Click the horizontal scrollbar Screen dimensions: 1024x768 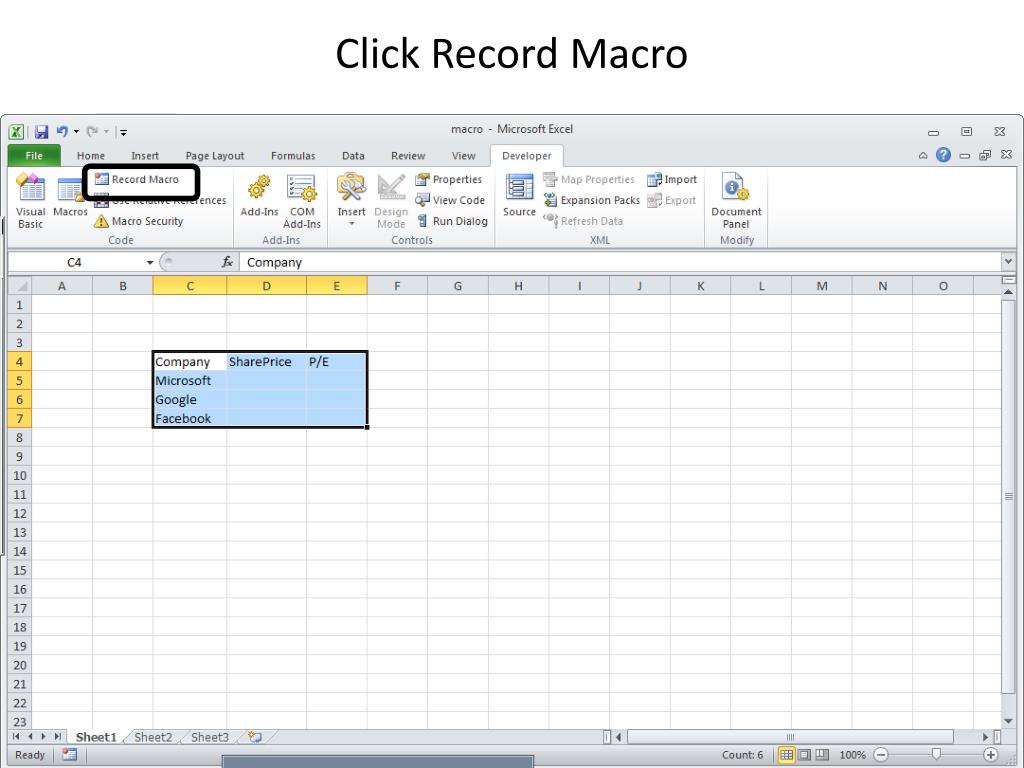pyautogui.click(x=790, y=737)
